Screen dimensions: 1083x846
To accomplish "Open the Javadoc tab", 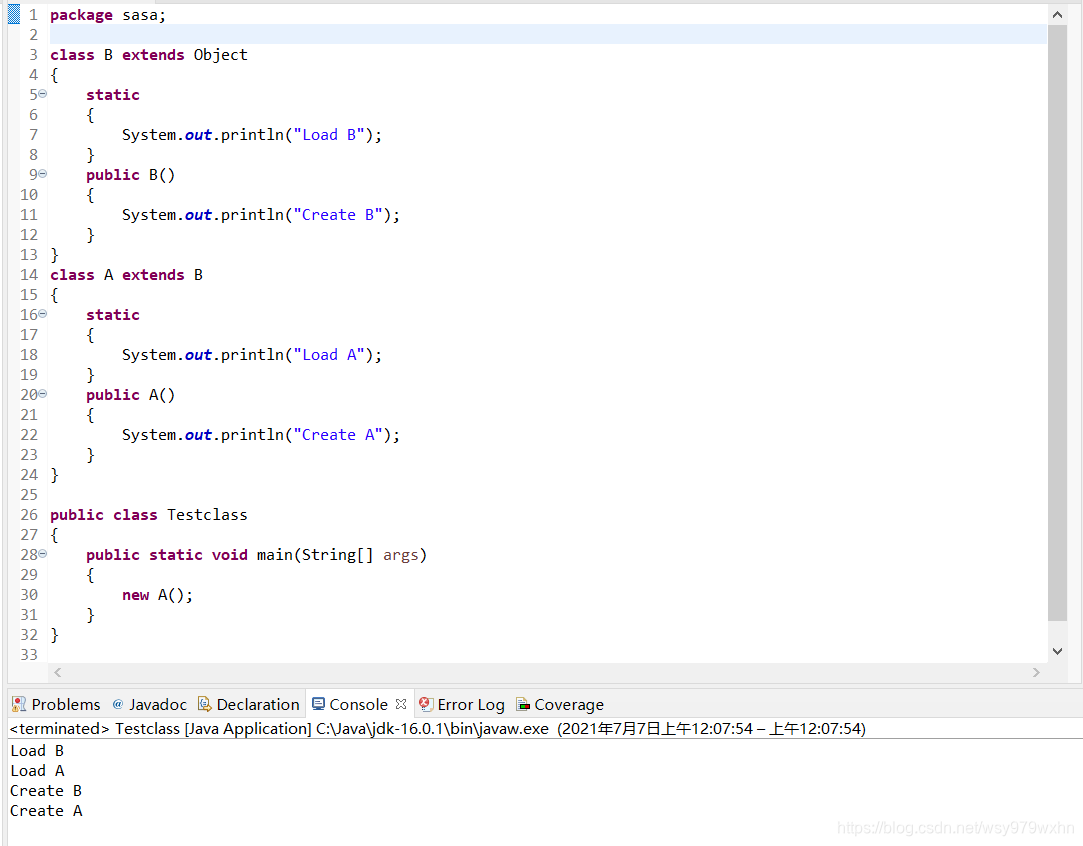I will coord(149,704).
